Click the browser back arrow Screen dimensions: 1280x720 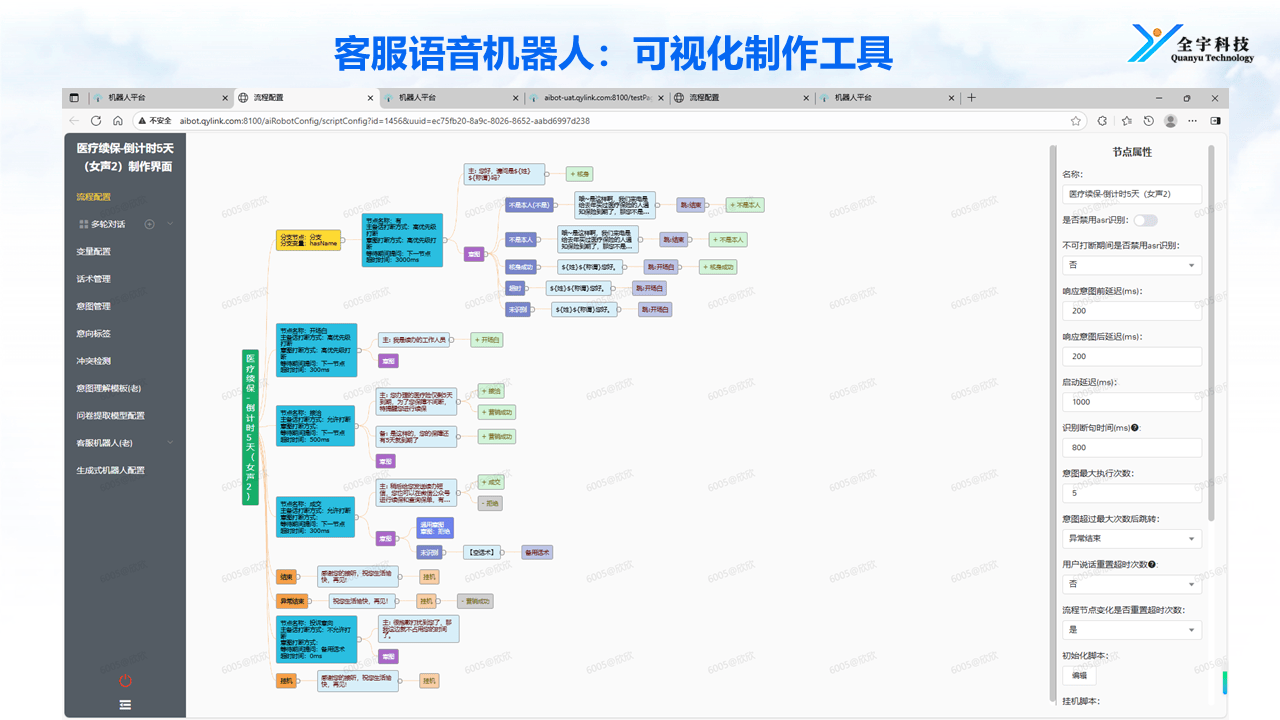point(73,121)
